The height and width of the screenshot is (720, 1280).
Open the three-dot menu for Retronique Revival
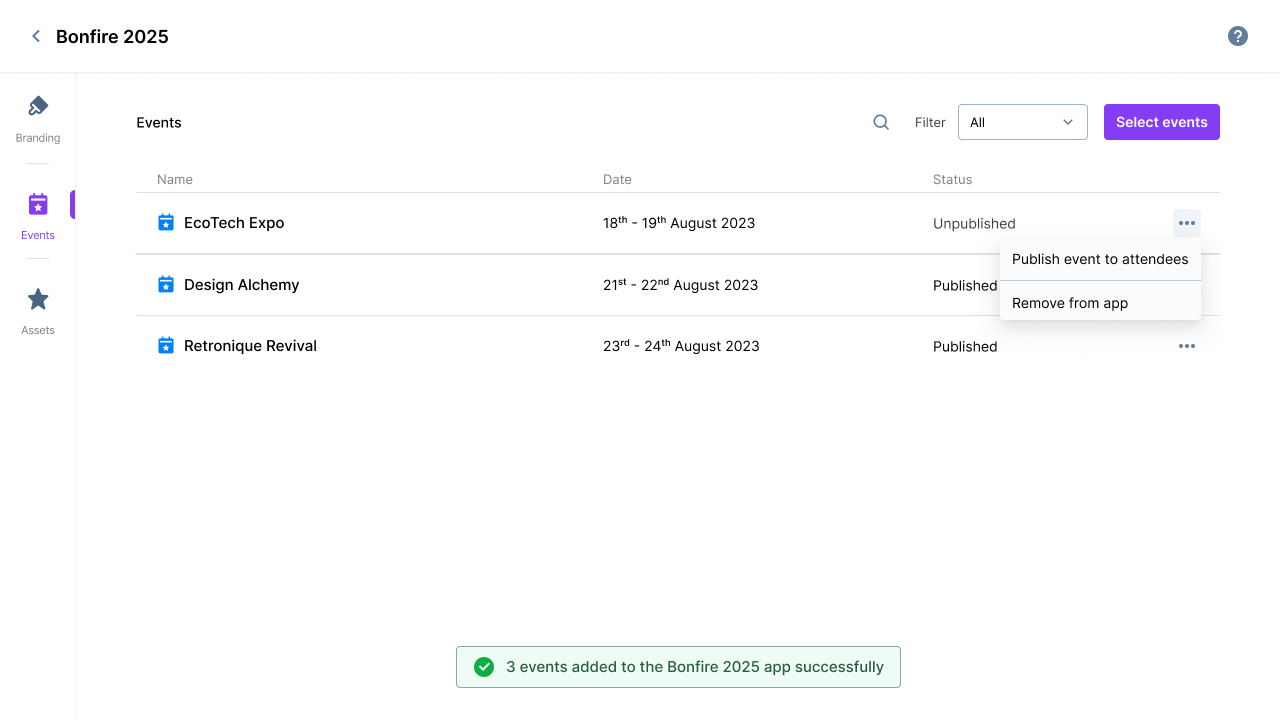(1187, 346)
